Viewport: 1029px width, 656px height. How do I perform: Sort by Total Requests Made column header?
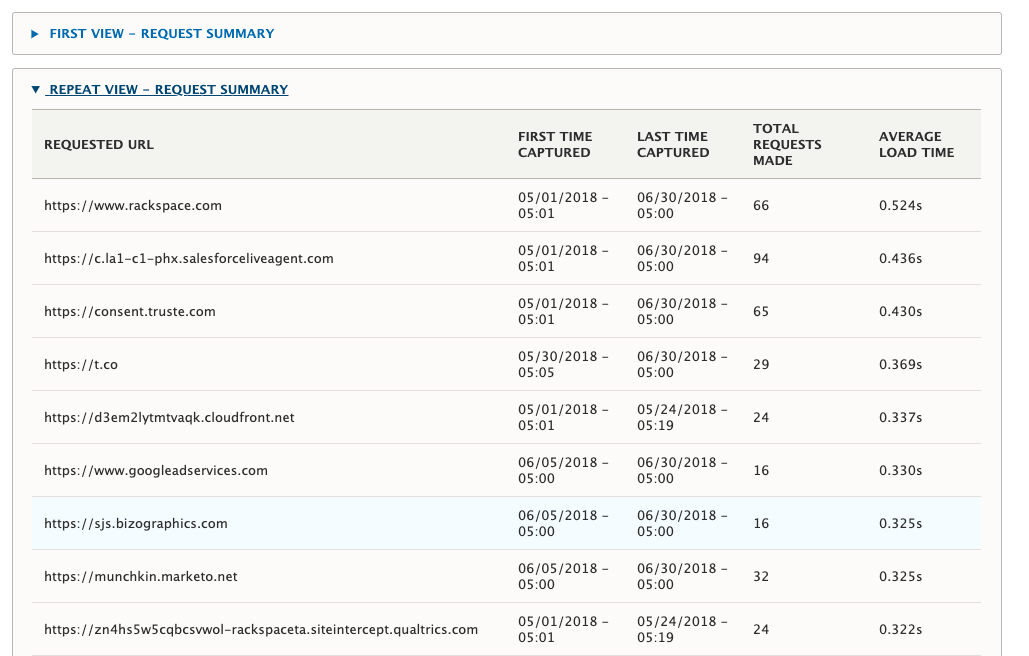pyautogui.click(x=787, y=144)
